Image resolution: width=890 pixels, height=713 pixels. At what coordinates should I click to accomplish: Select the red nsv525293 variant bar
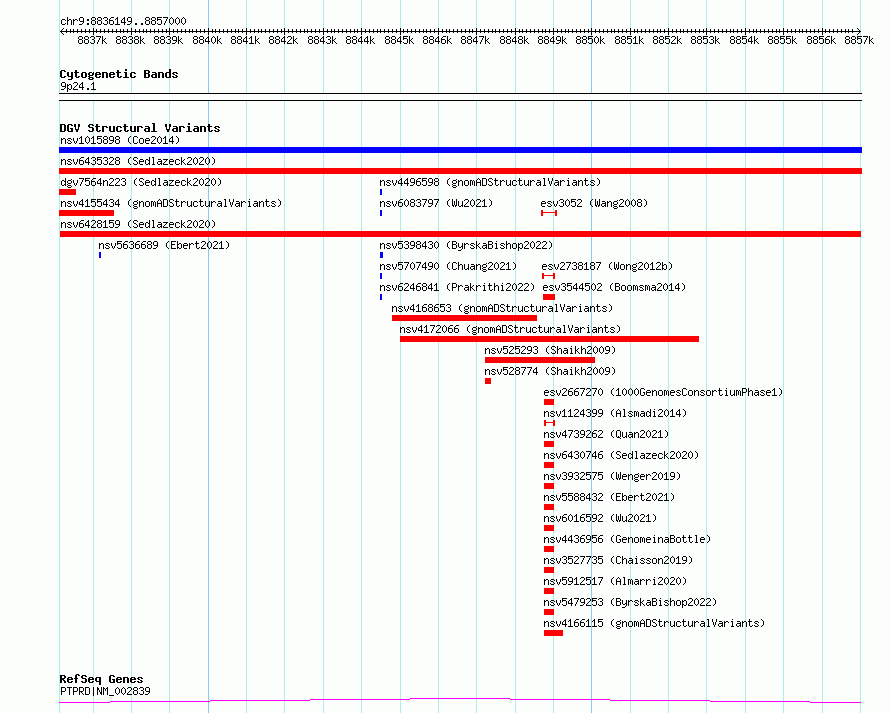[x=540, y=360]
